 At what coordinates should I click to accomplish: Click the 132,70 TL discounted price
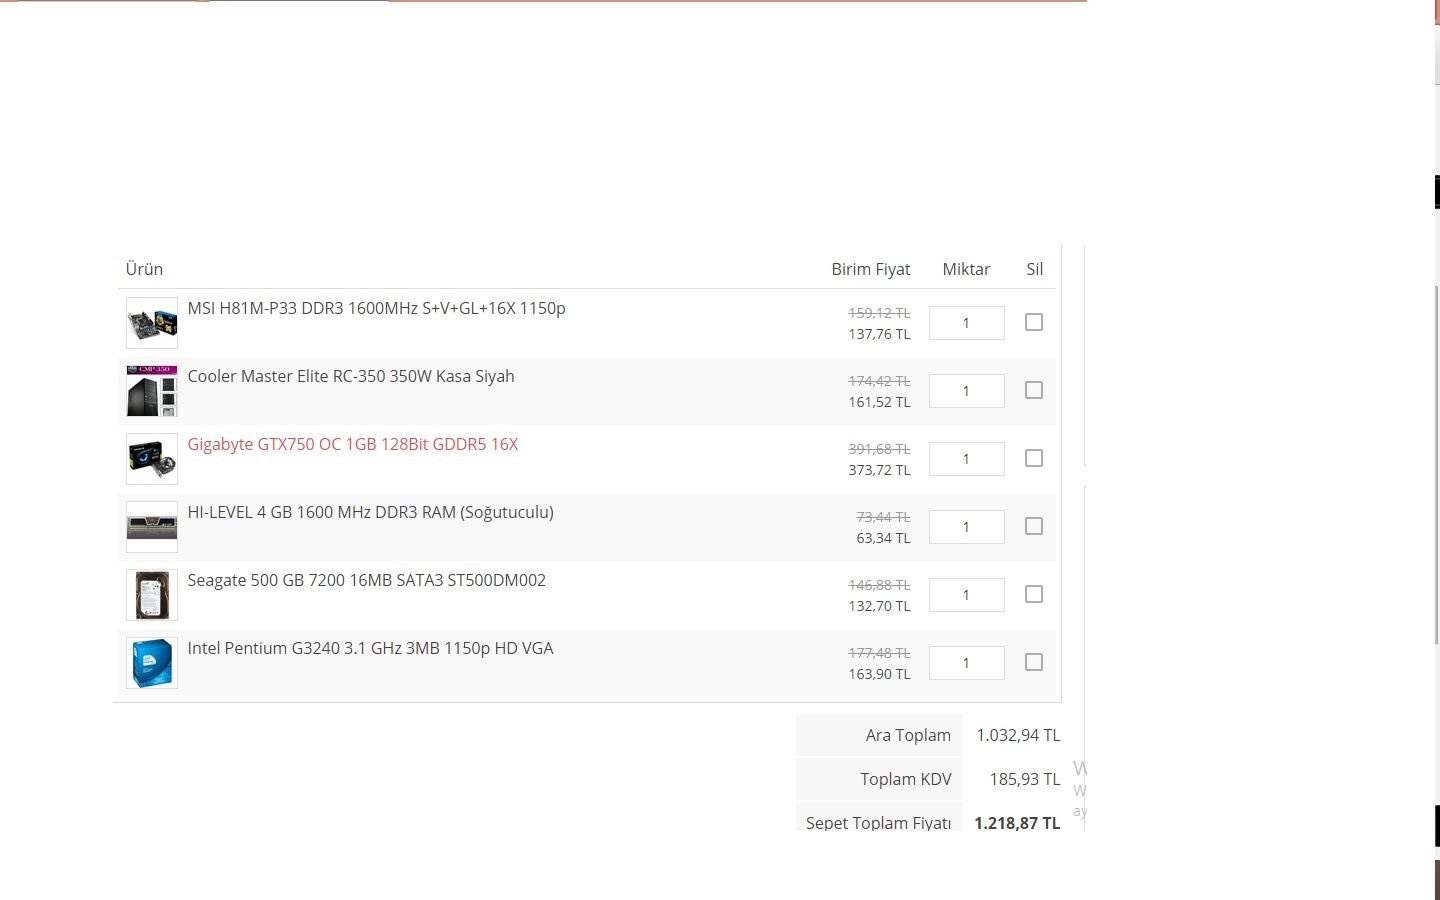[x=880, y=606]
